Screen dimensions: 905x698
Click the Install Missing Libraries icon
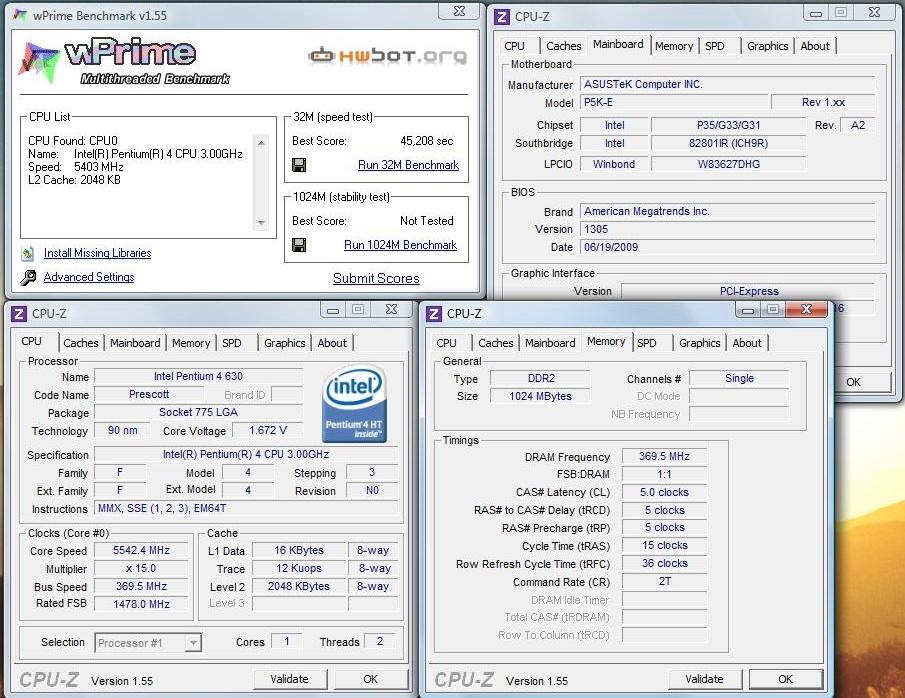click(x=27, y=253)
